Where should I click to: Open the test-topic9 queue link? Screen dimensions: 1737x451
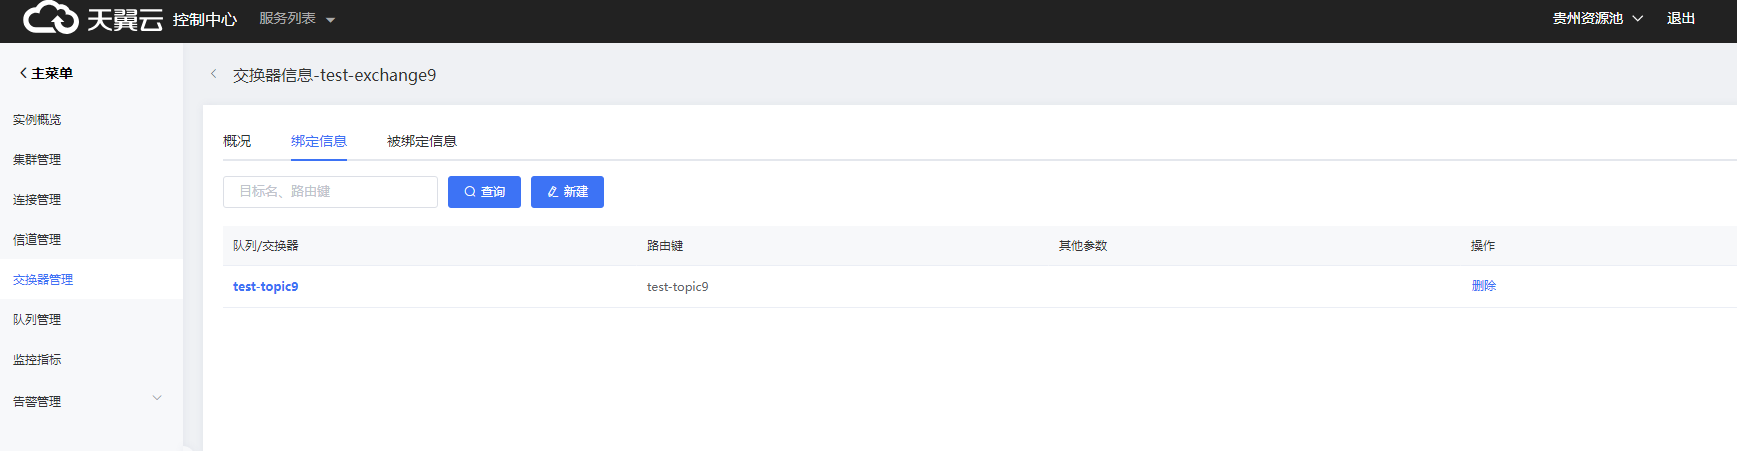(x=265, y=287)
